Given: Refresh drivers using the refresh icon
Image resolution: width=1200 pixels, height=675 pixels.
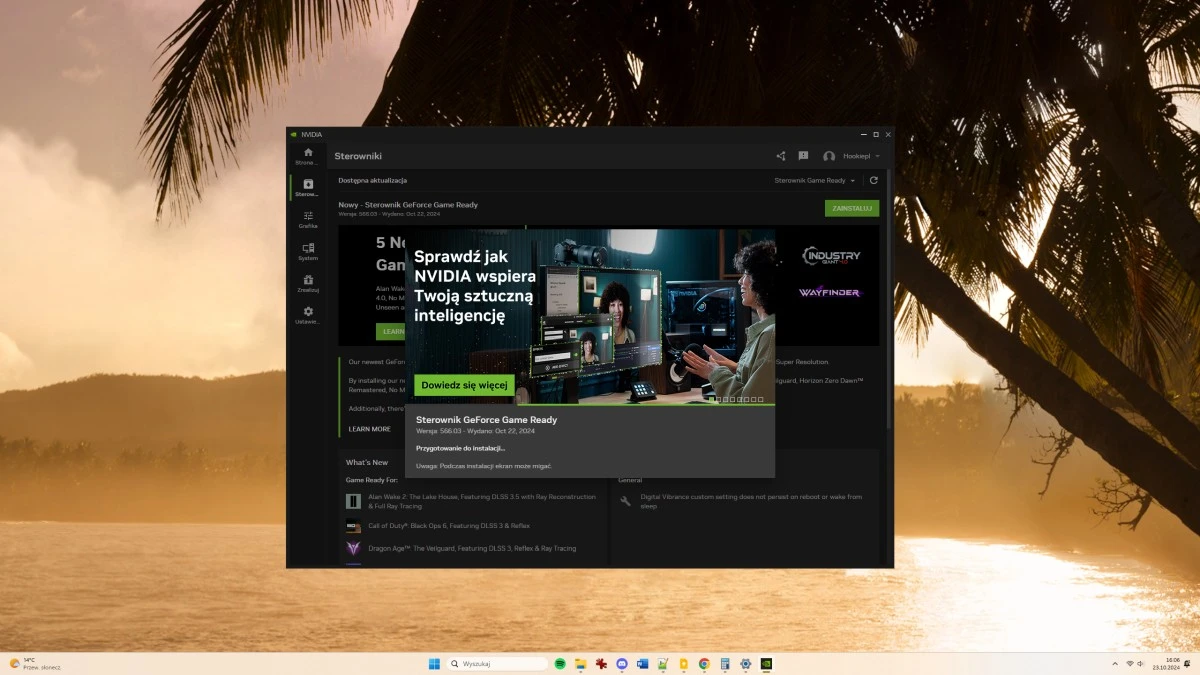Looking at the screenshot, I should (874, 180).
